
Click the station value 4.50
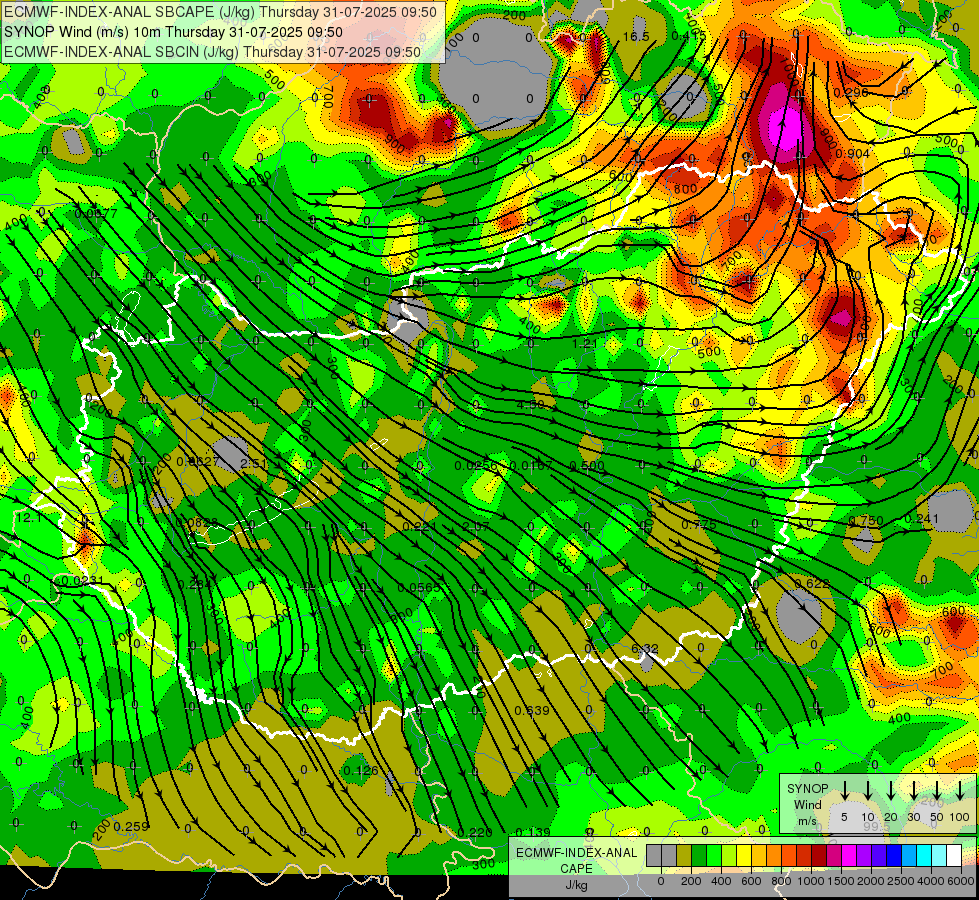(x=531, y=405)
